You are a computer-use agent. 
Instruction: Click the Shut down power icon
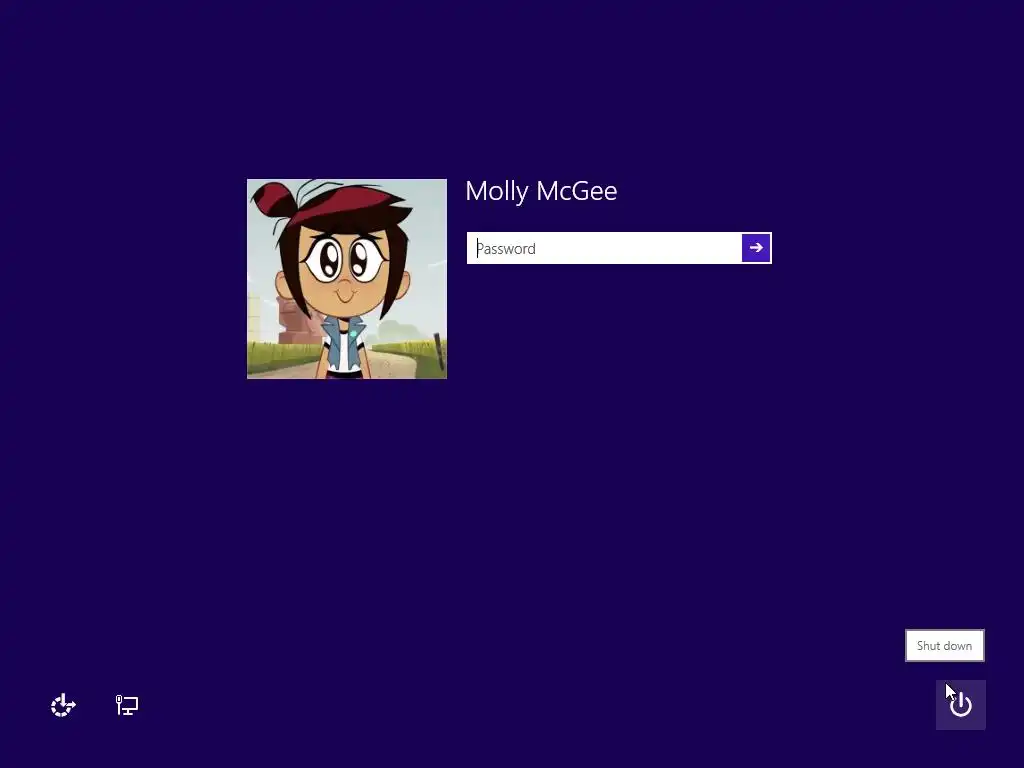961,705
